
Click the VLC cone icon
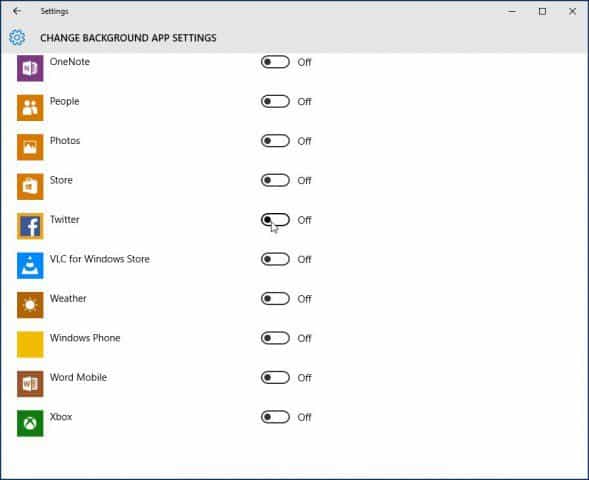click(30, 266)
